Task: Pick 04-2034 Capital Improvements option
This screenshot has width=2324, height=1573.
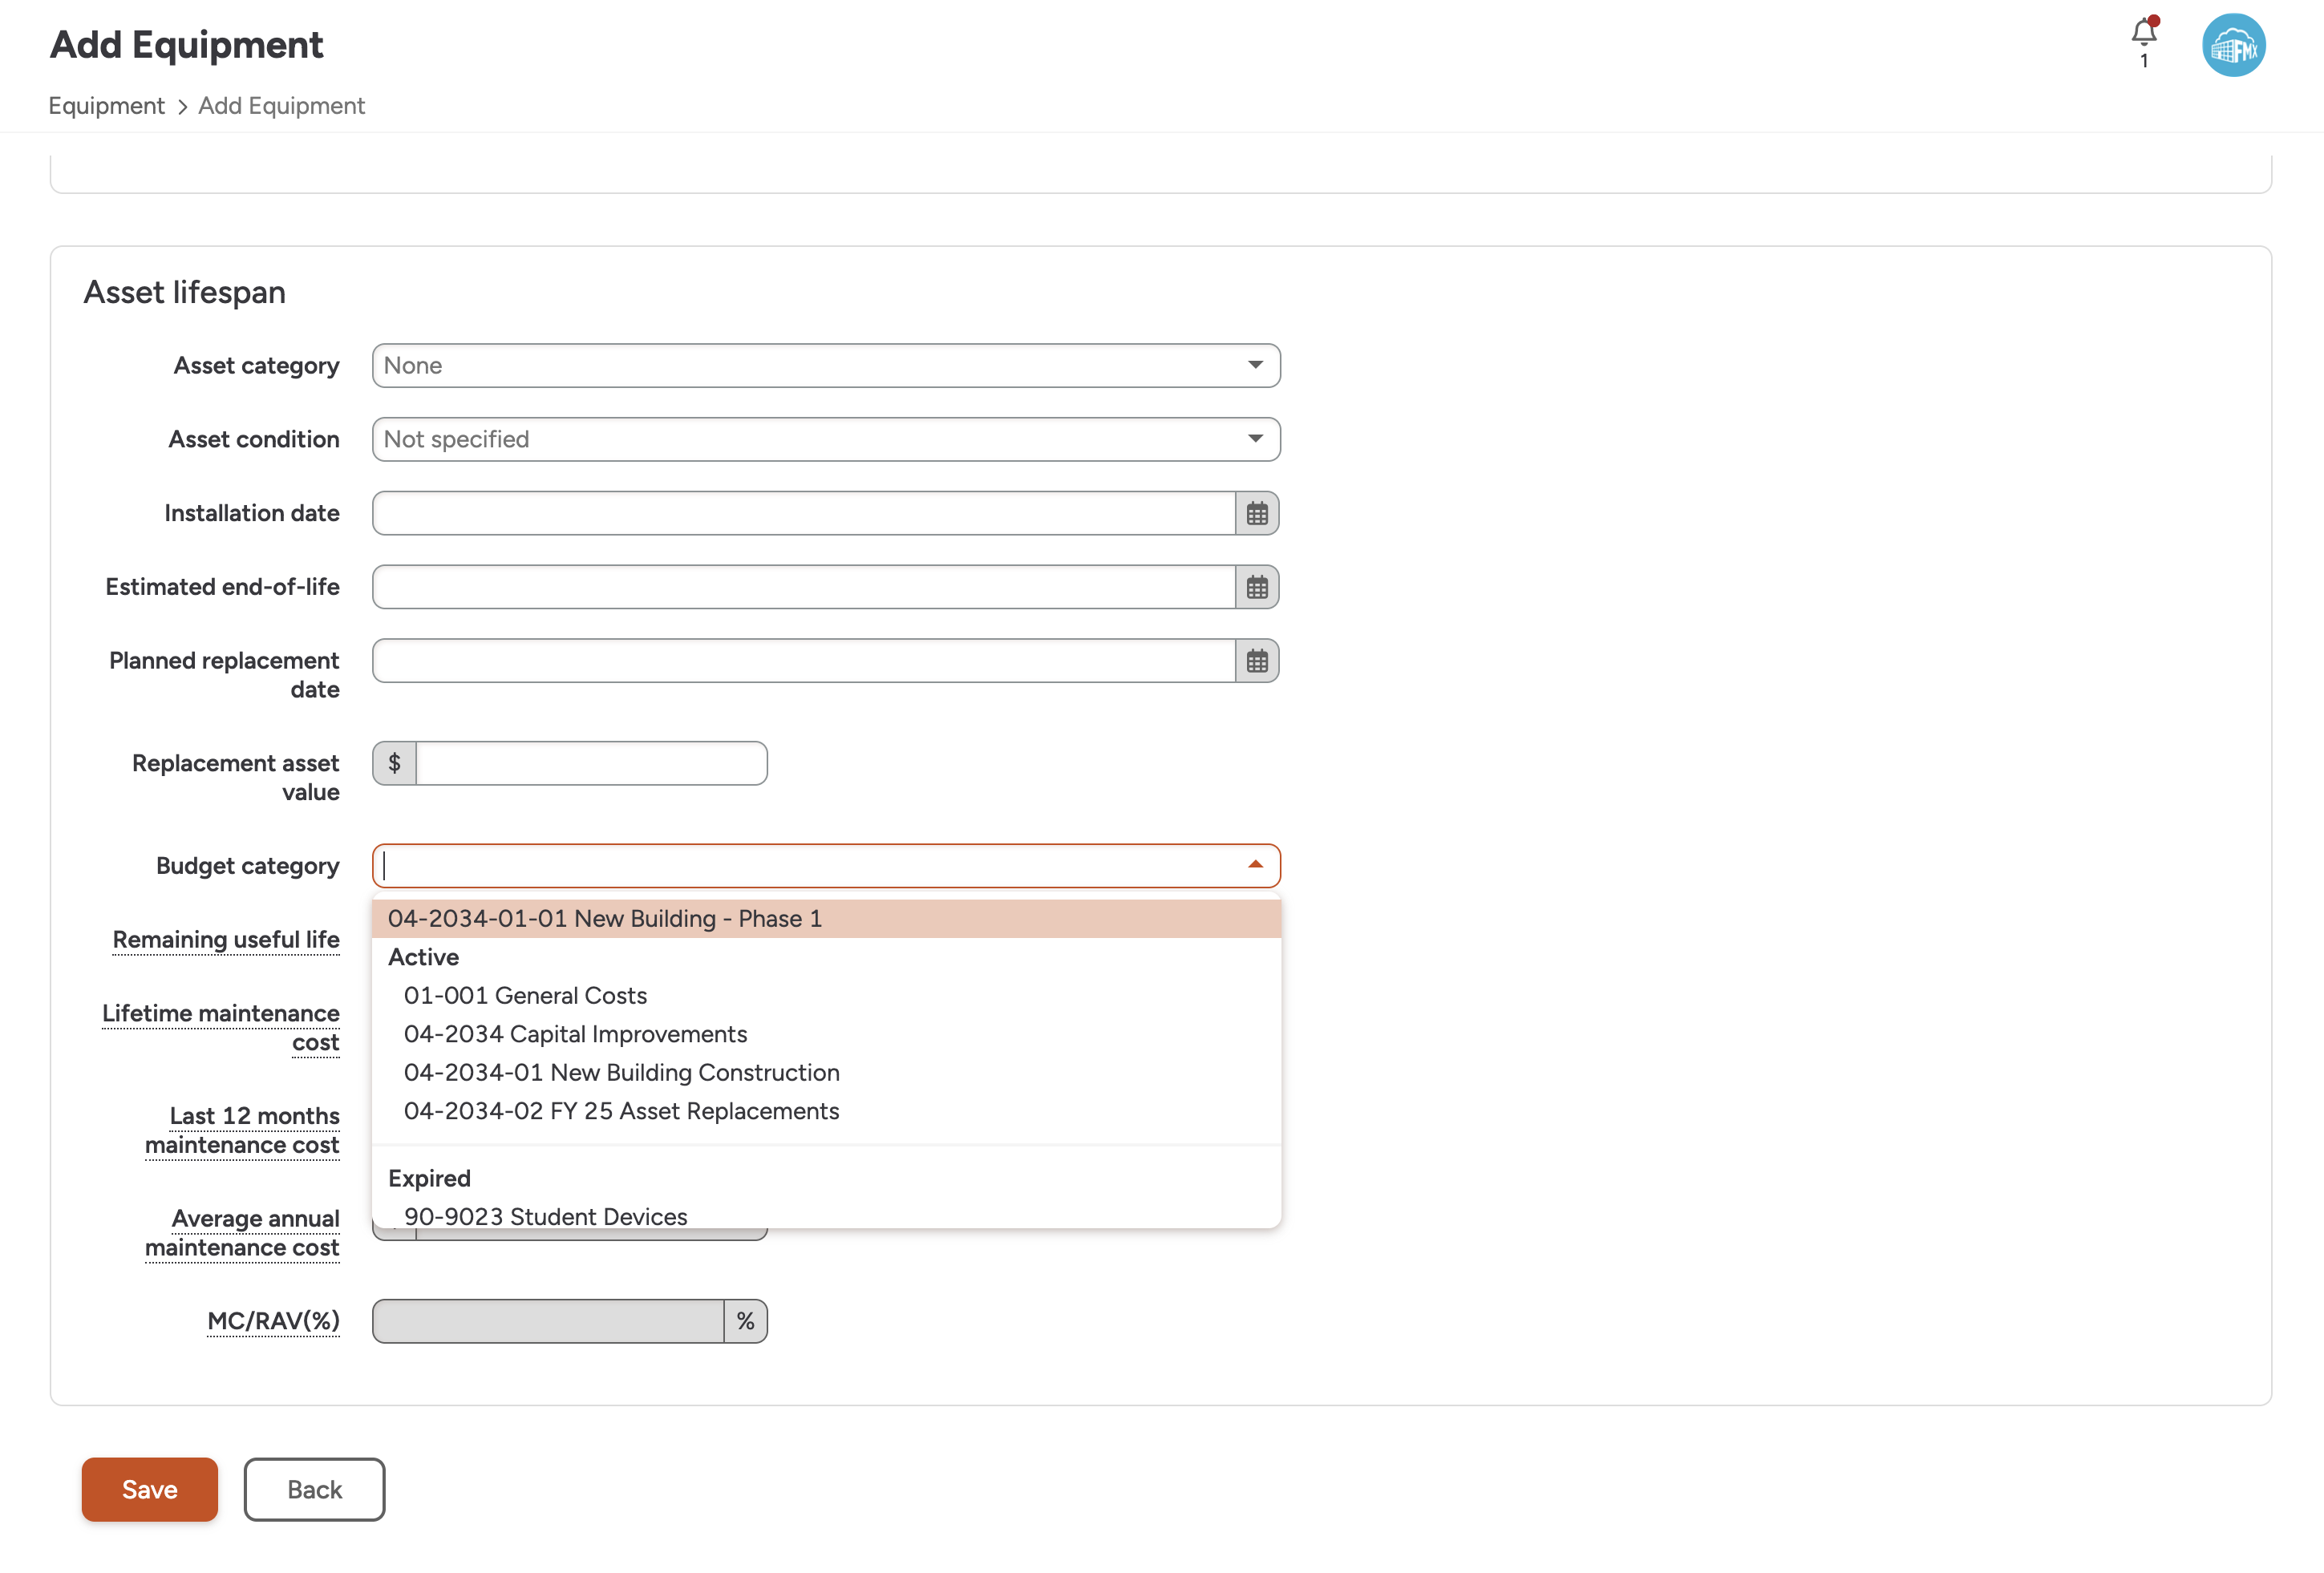Action: point(575,1034)
